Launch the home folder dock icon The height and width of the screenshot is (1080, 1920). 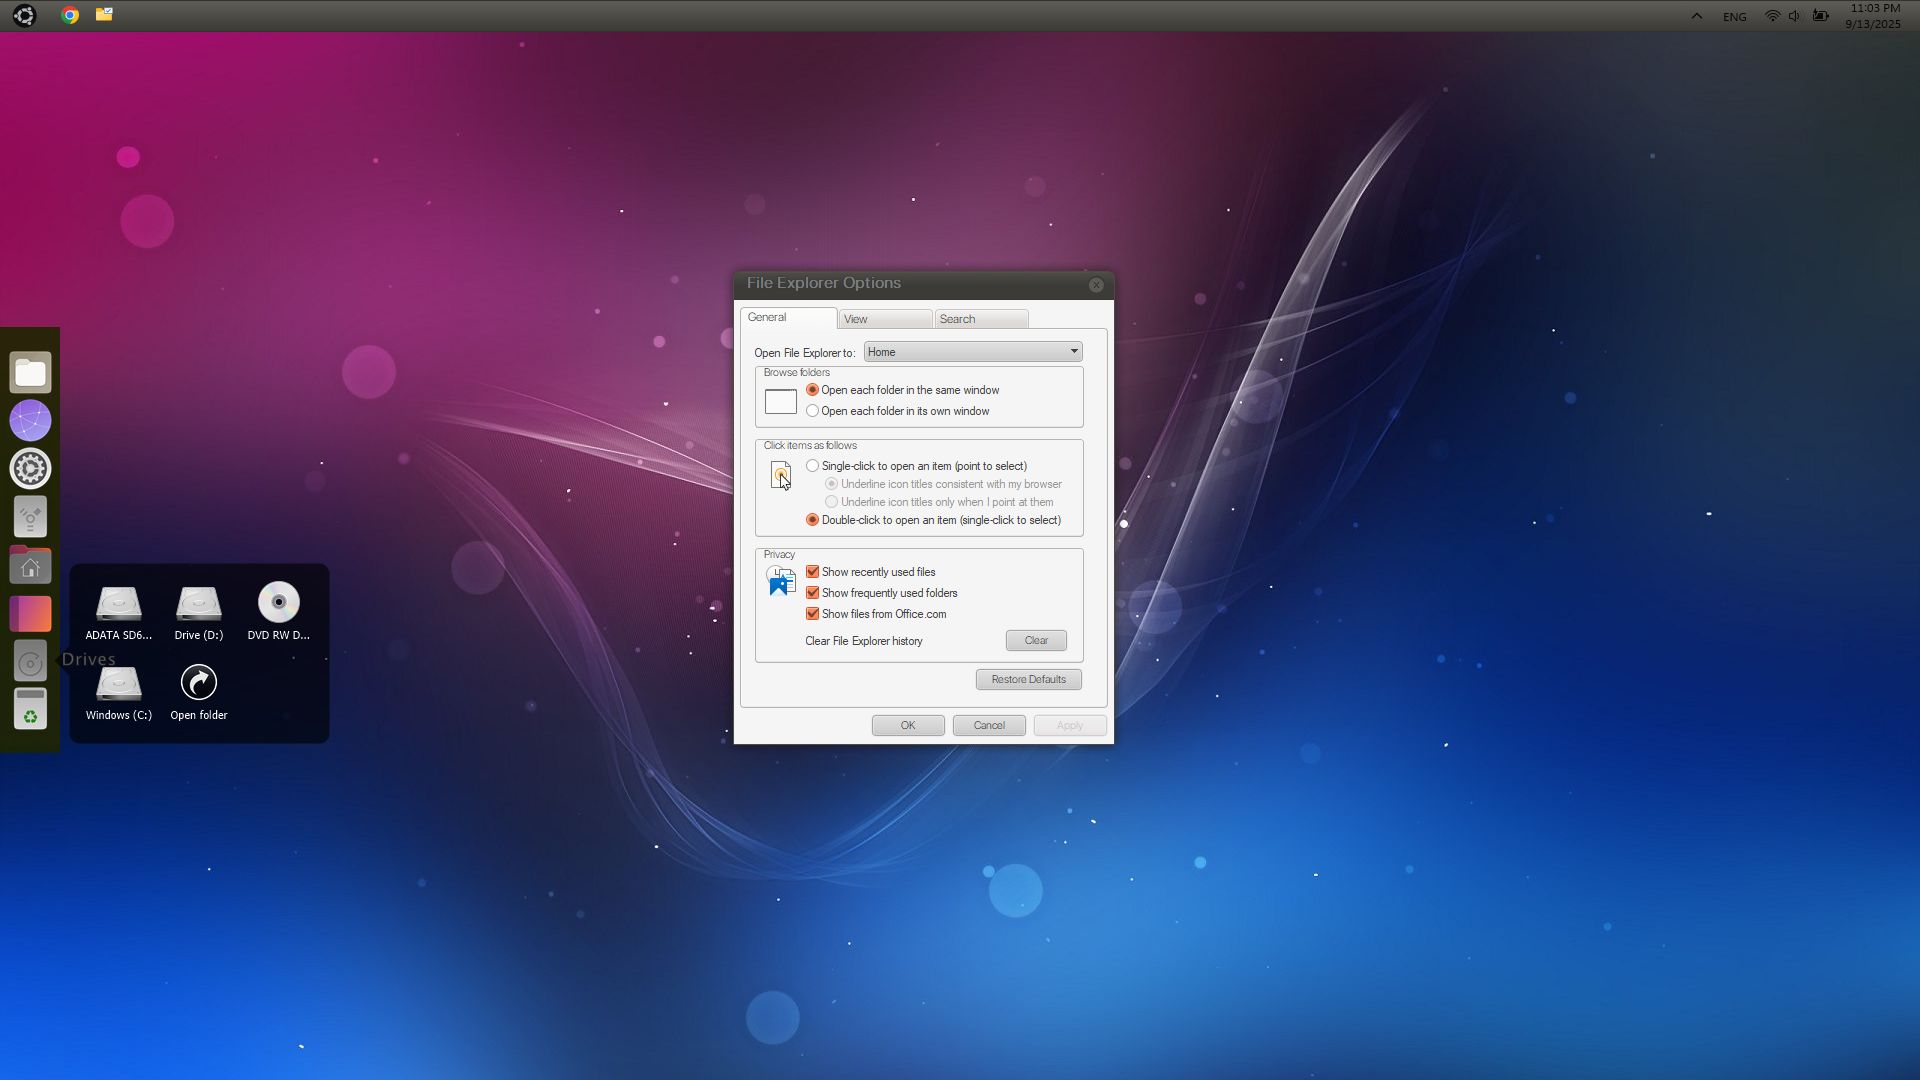point(30,567)
